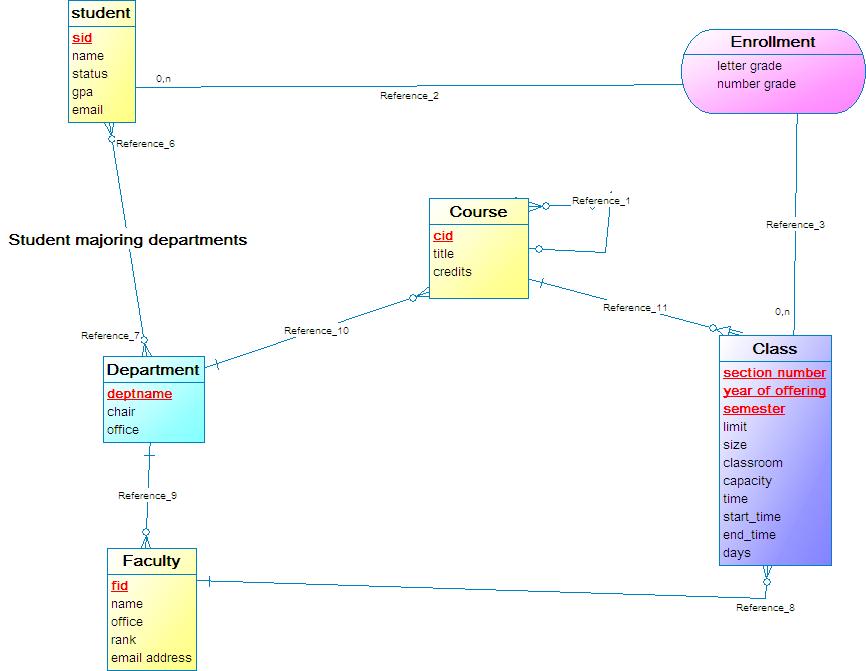
Task: Click the Faculty entity title
Action: point(151,561)
